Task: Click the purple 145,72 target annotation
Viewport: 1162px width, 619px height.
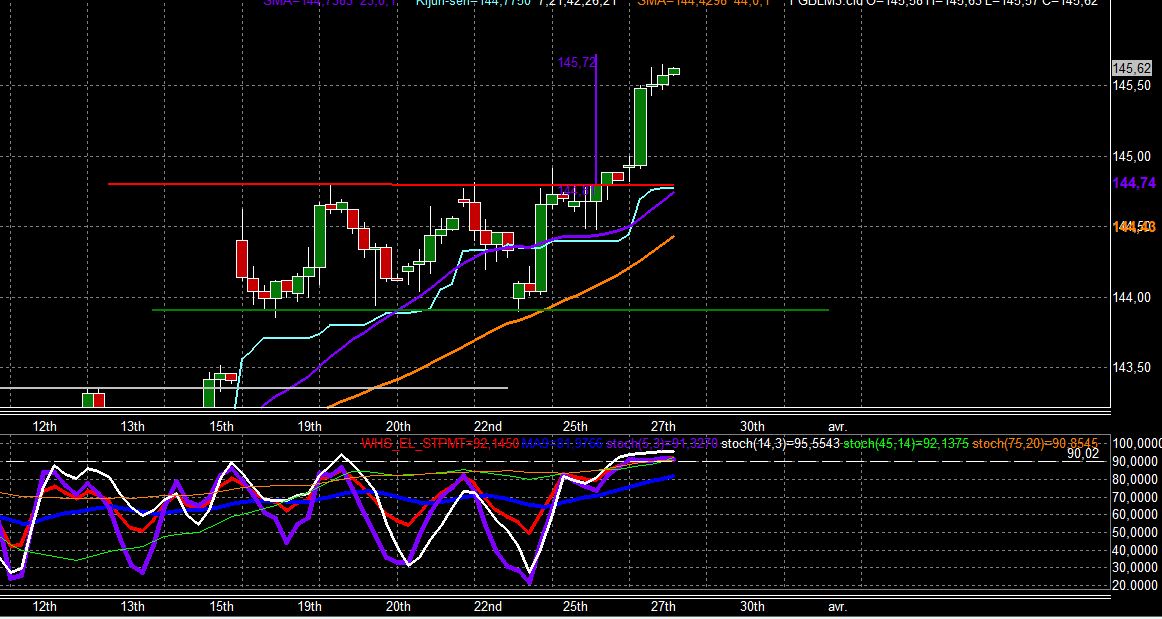Action: click(x=577, y=63)
